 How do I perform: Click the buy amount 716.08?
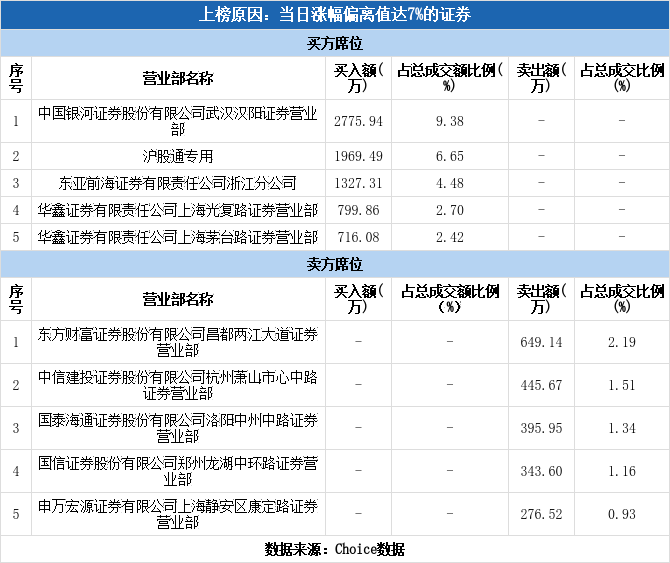(358, 237)
